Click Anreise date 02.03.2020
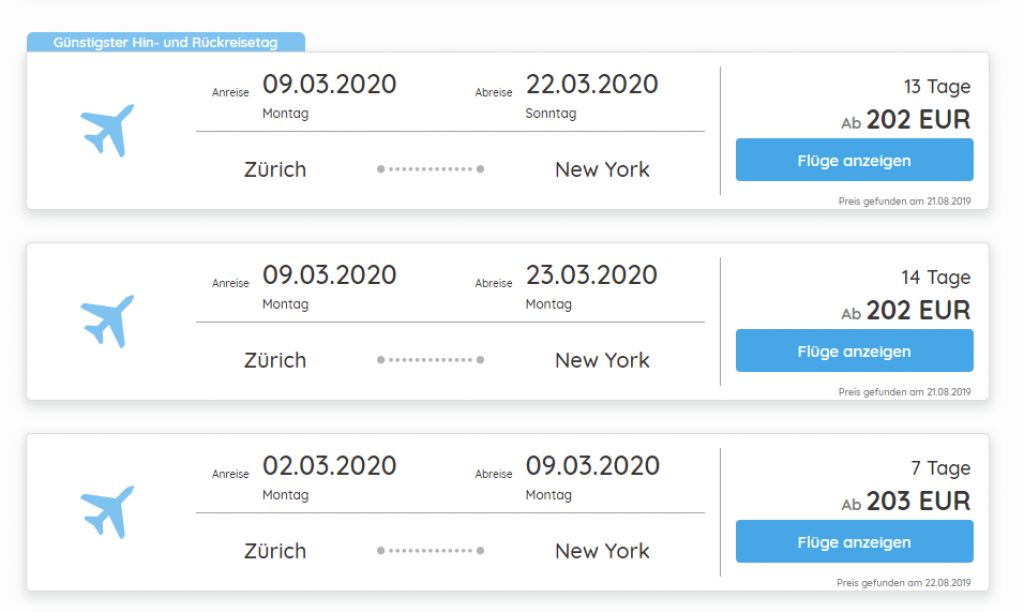This screenshot has height=612, width=1024. point(329,466)
